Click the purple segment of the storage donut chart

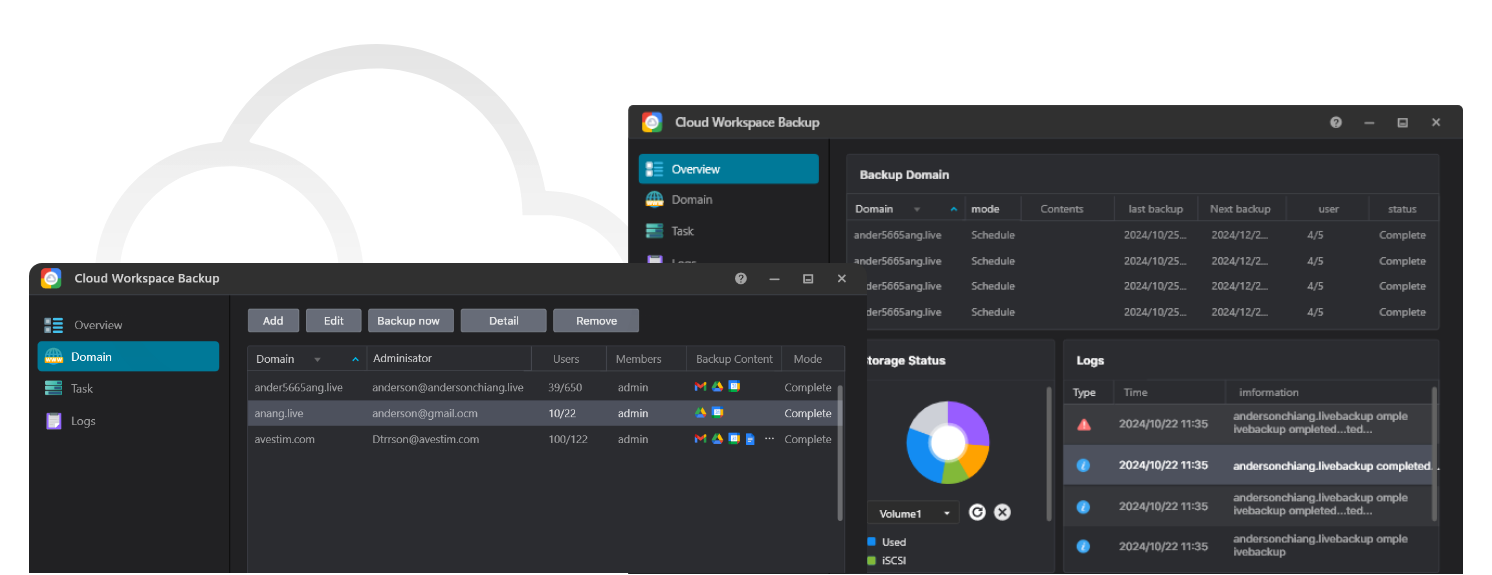point(970,421)
